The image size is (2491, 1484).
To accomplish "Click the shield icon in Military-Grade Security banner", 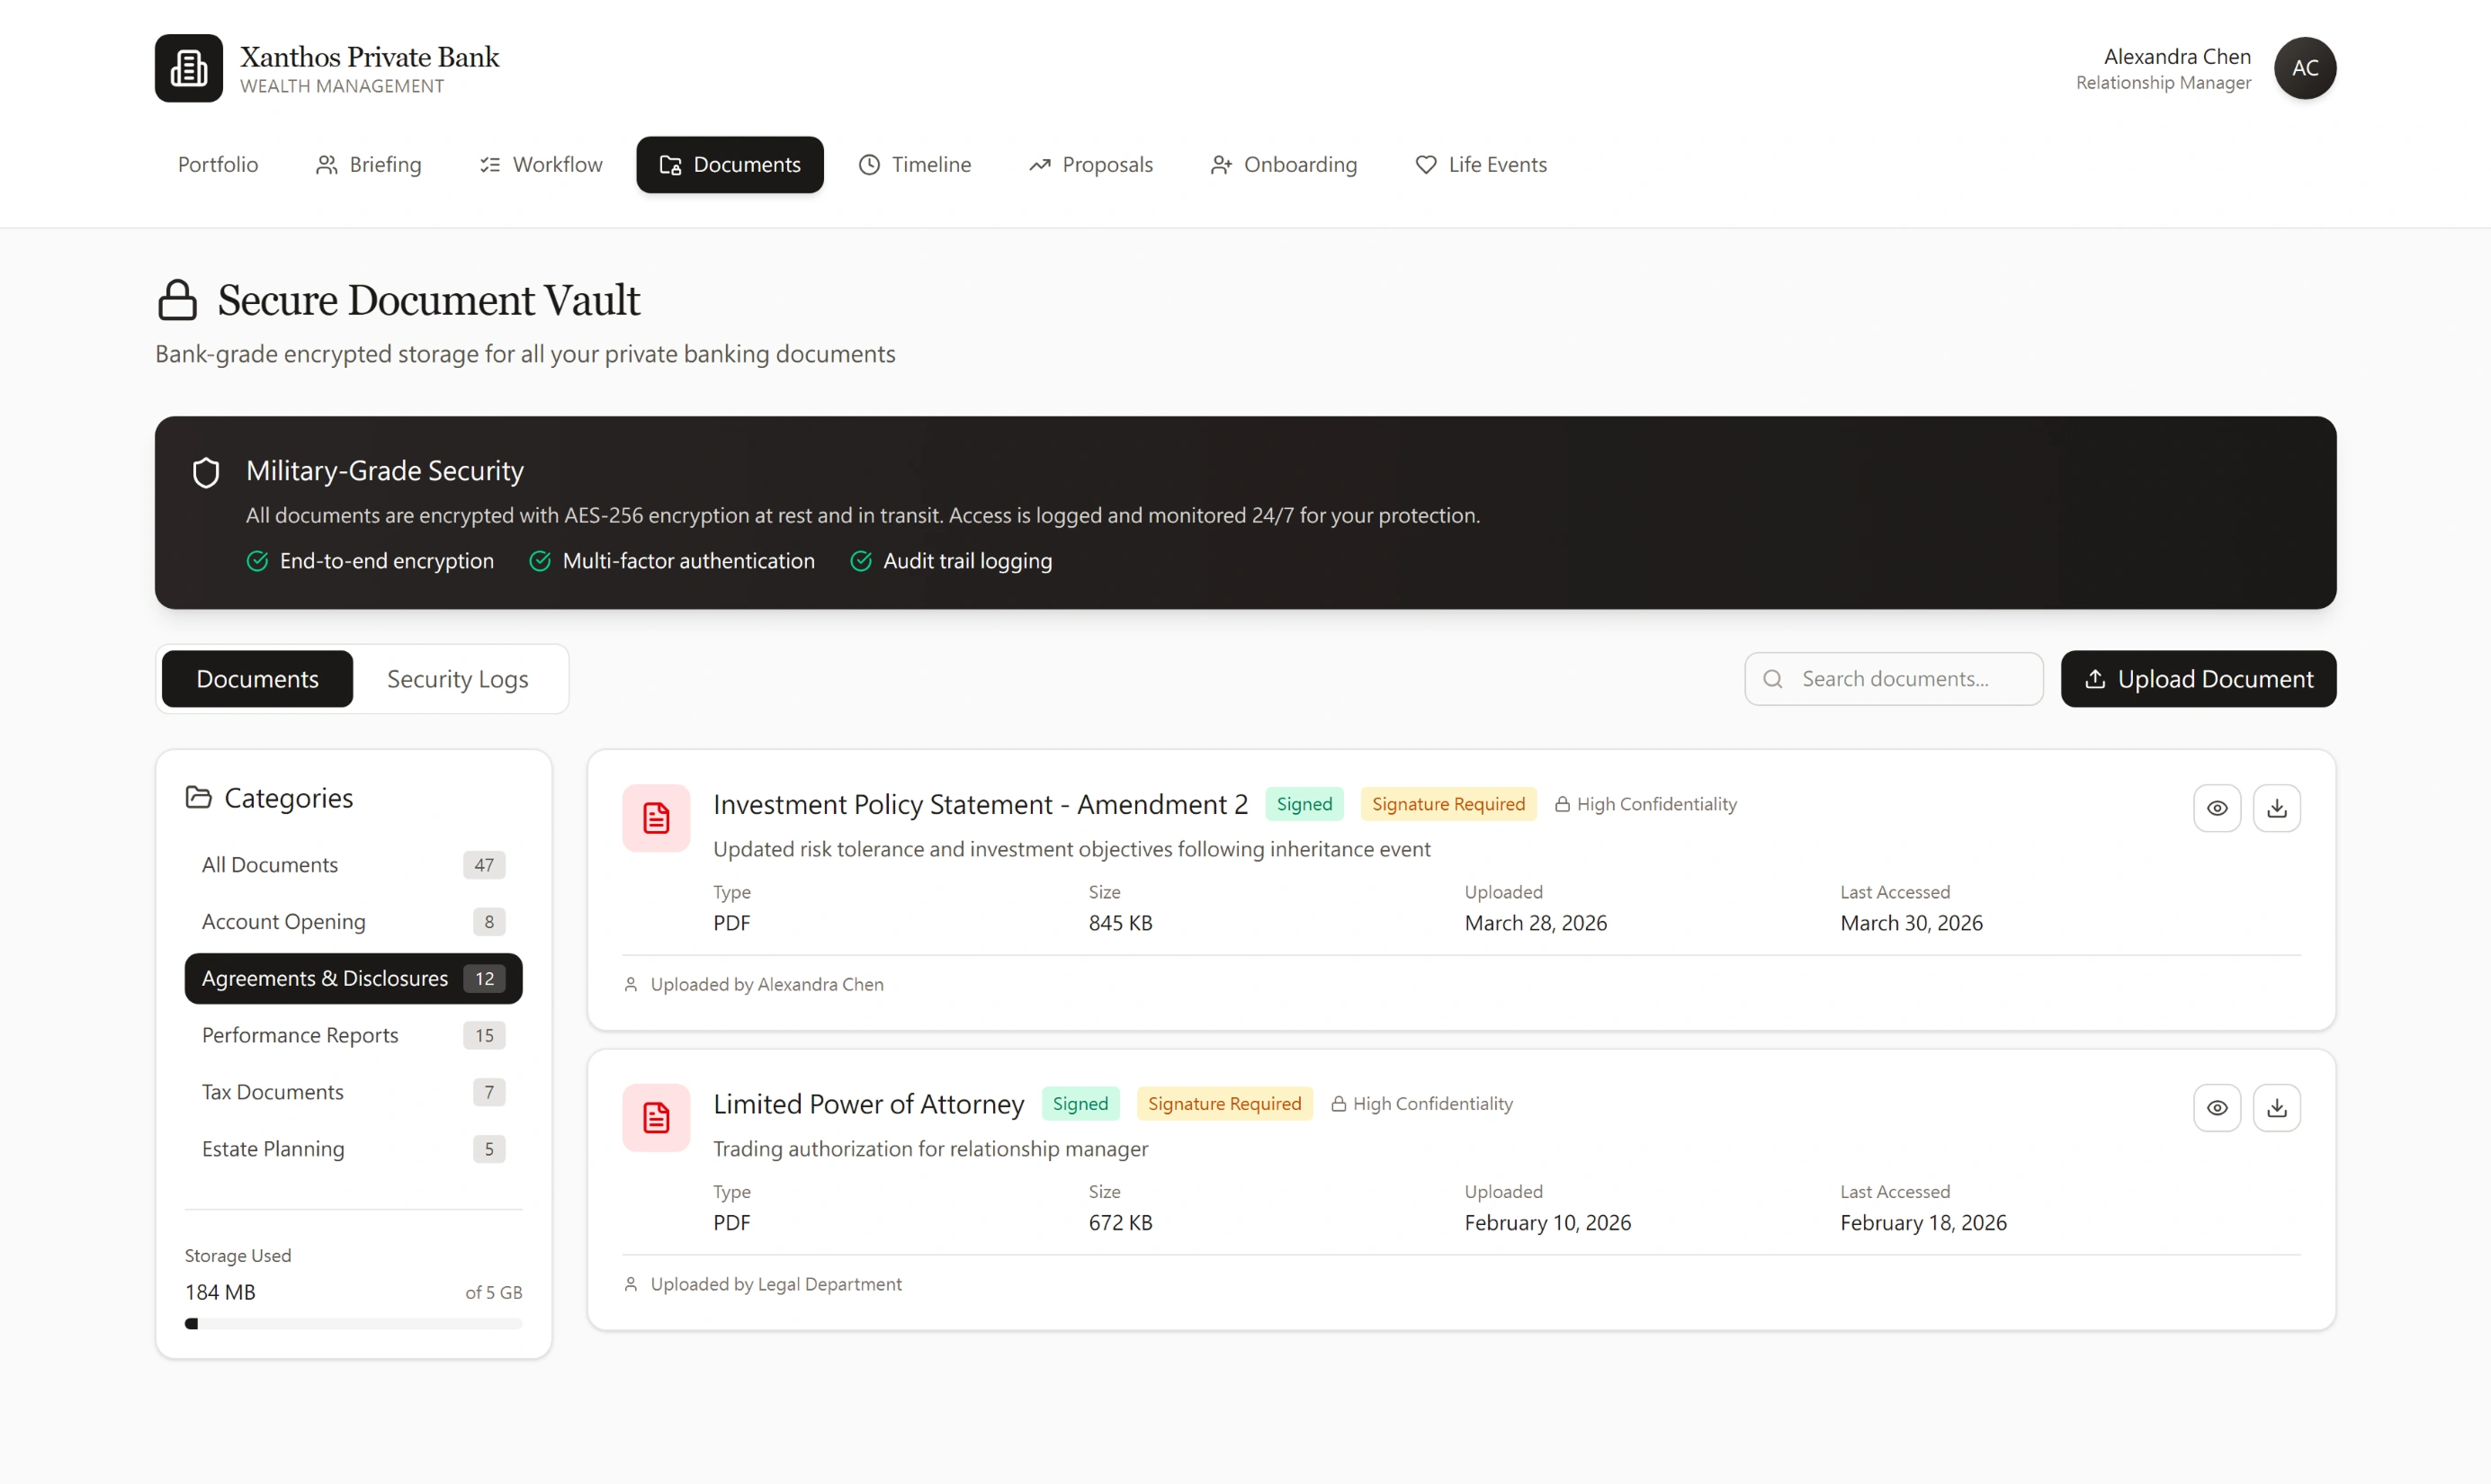I will [206, 472].
